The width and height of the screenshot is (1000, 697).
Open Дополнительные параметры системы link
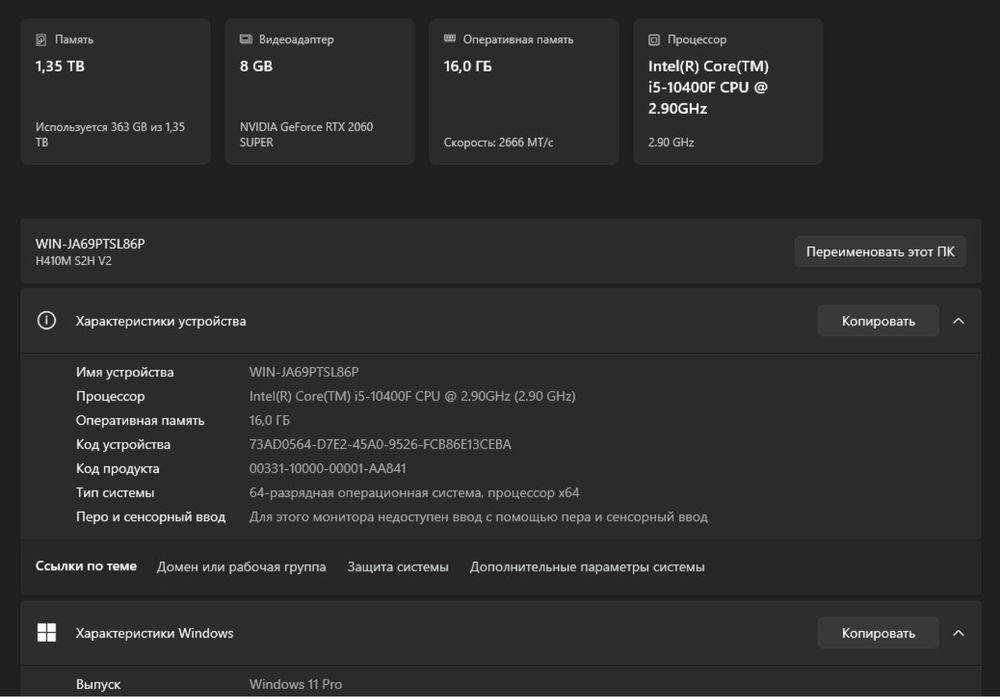pyautogui.click(x=587, y=566)
